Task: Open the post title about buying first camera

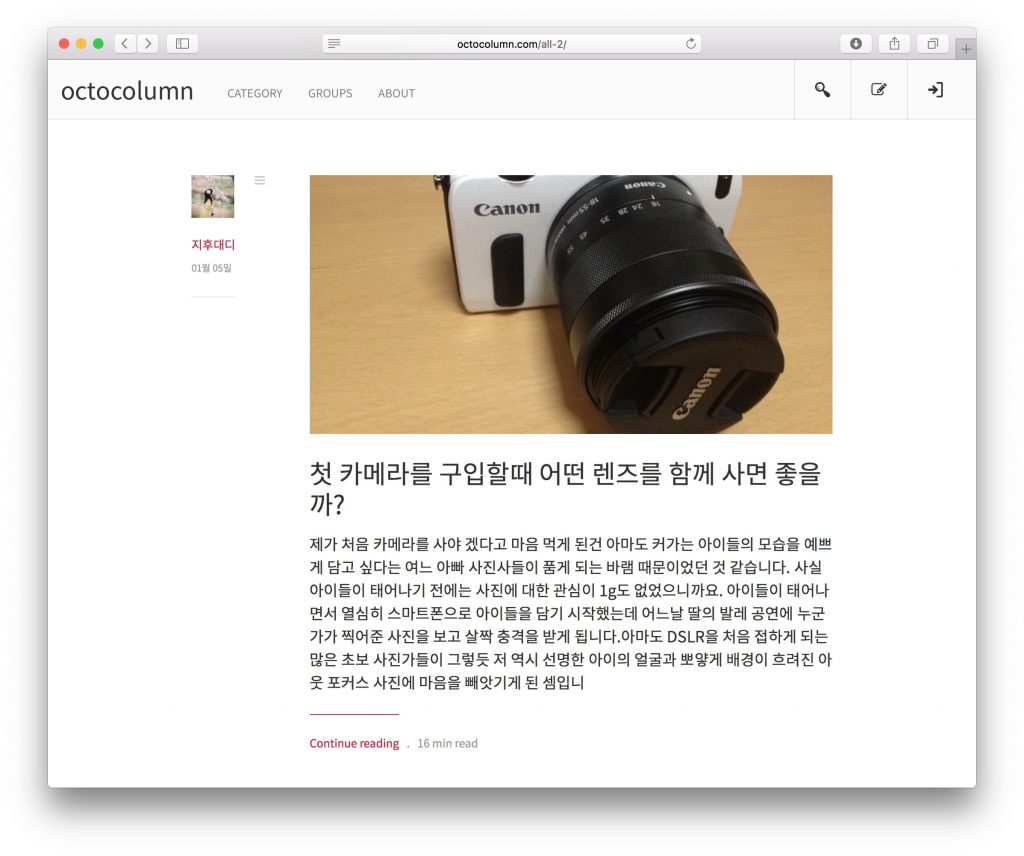Action: (x=566, y=488)
